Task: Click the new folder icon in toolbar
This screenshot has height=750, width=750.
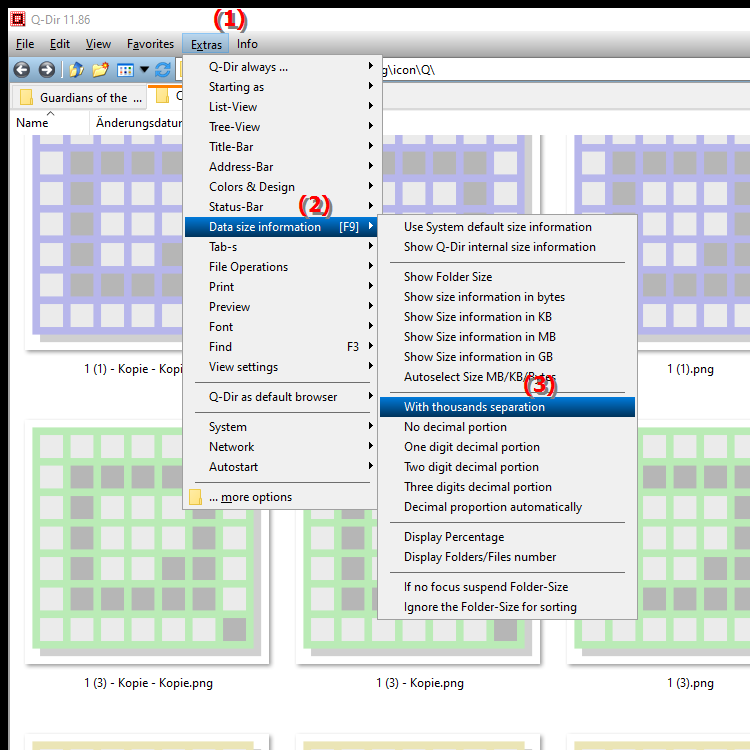Action: (100, 70)
